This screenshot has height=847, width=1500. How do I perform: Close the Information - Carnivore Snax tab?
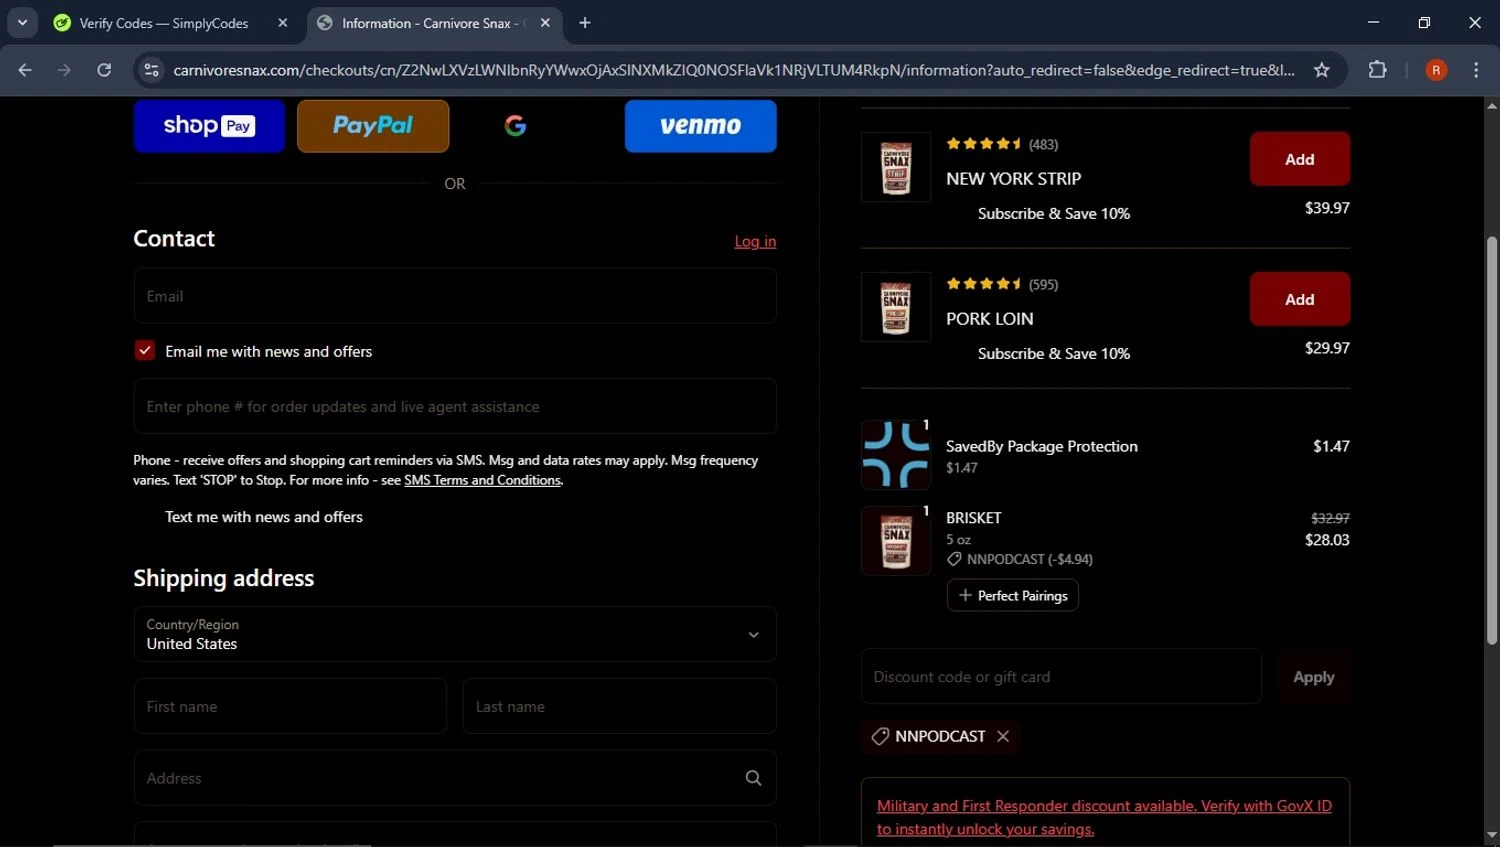[545, 22]
